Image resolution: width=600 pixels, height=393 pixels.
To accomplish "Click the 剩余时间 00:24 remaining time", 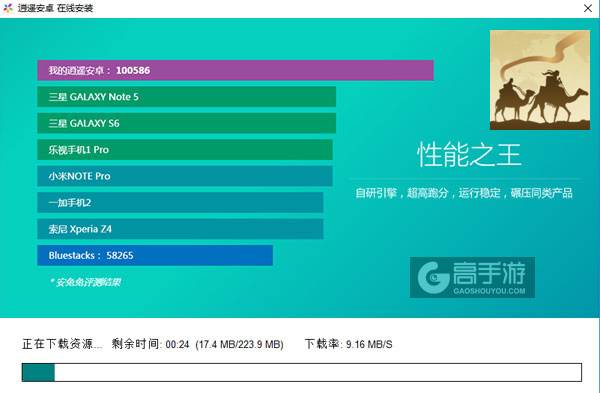I will [x=150, y=344].
